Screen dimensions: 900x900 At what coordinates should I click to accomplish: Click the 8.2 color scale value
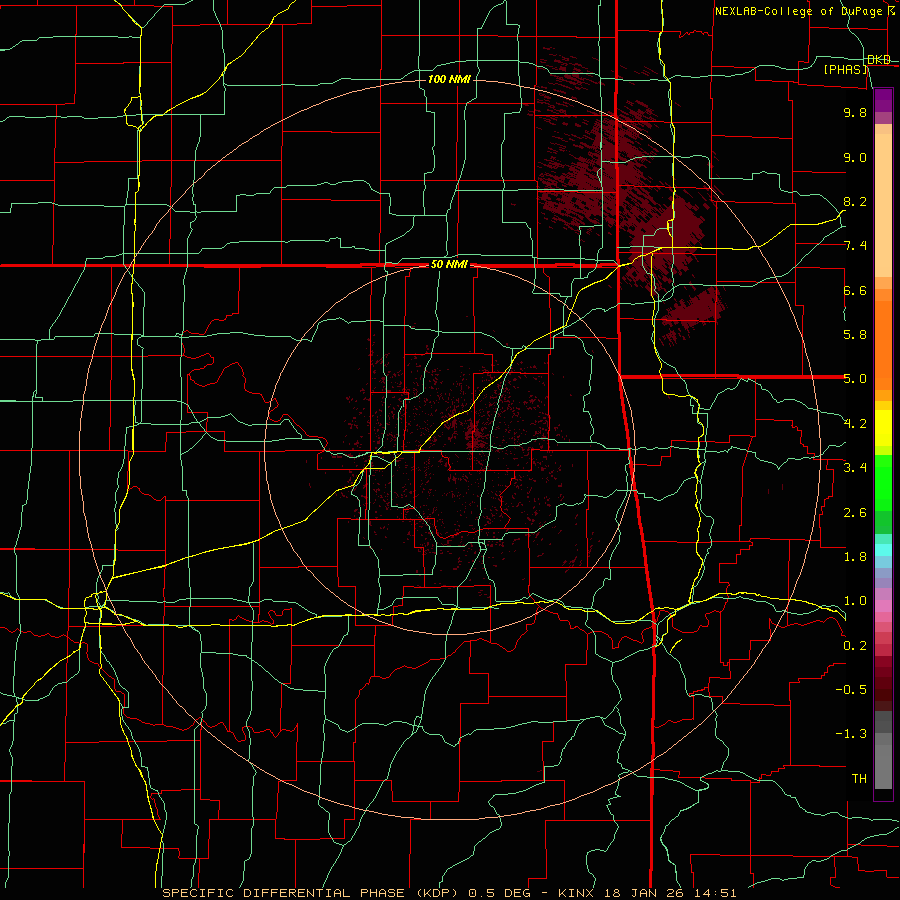pos(855,201)
